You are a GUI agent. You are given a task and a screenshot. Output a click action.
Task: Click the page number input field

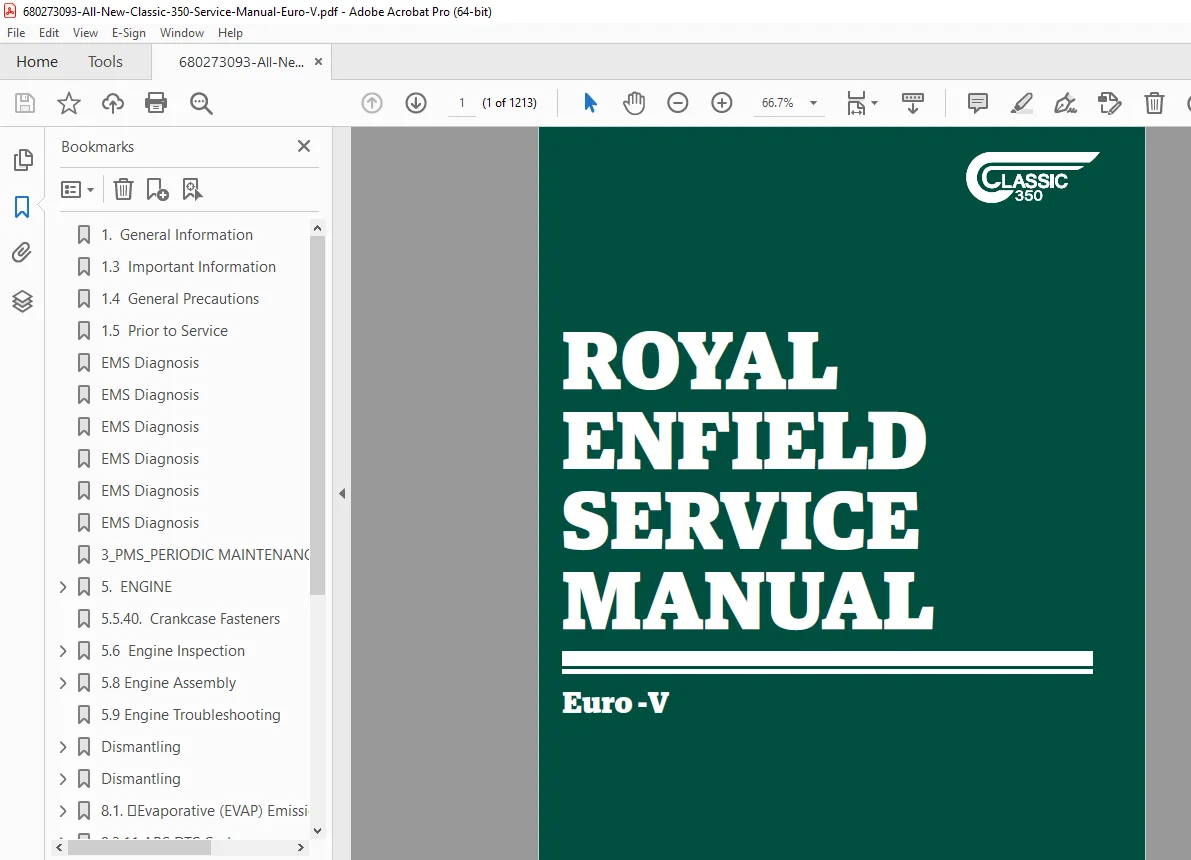pyautogui.click(x=461, y=103)
